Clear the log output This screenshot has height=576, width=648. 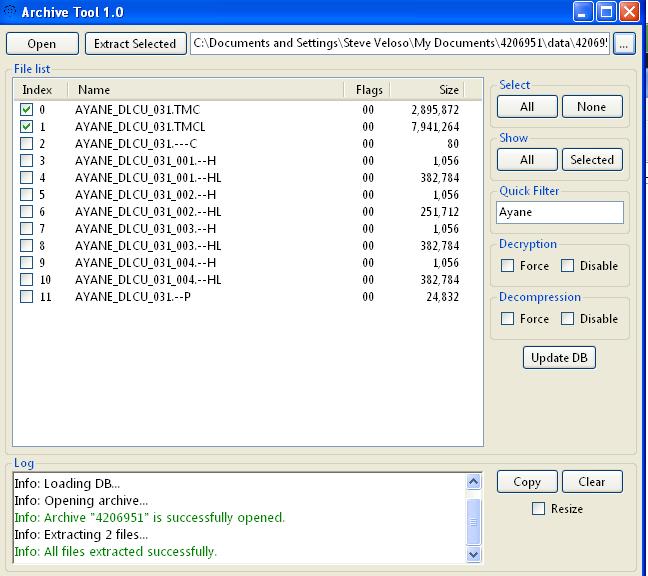(591, 482)
